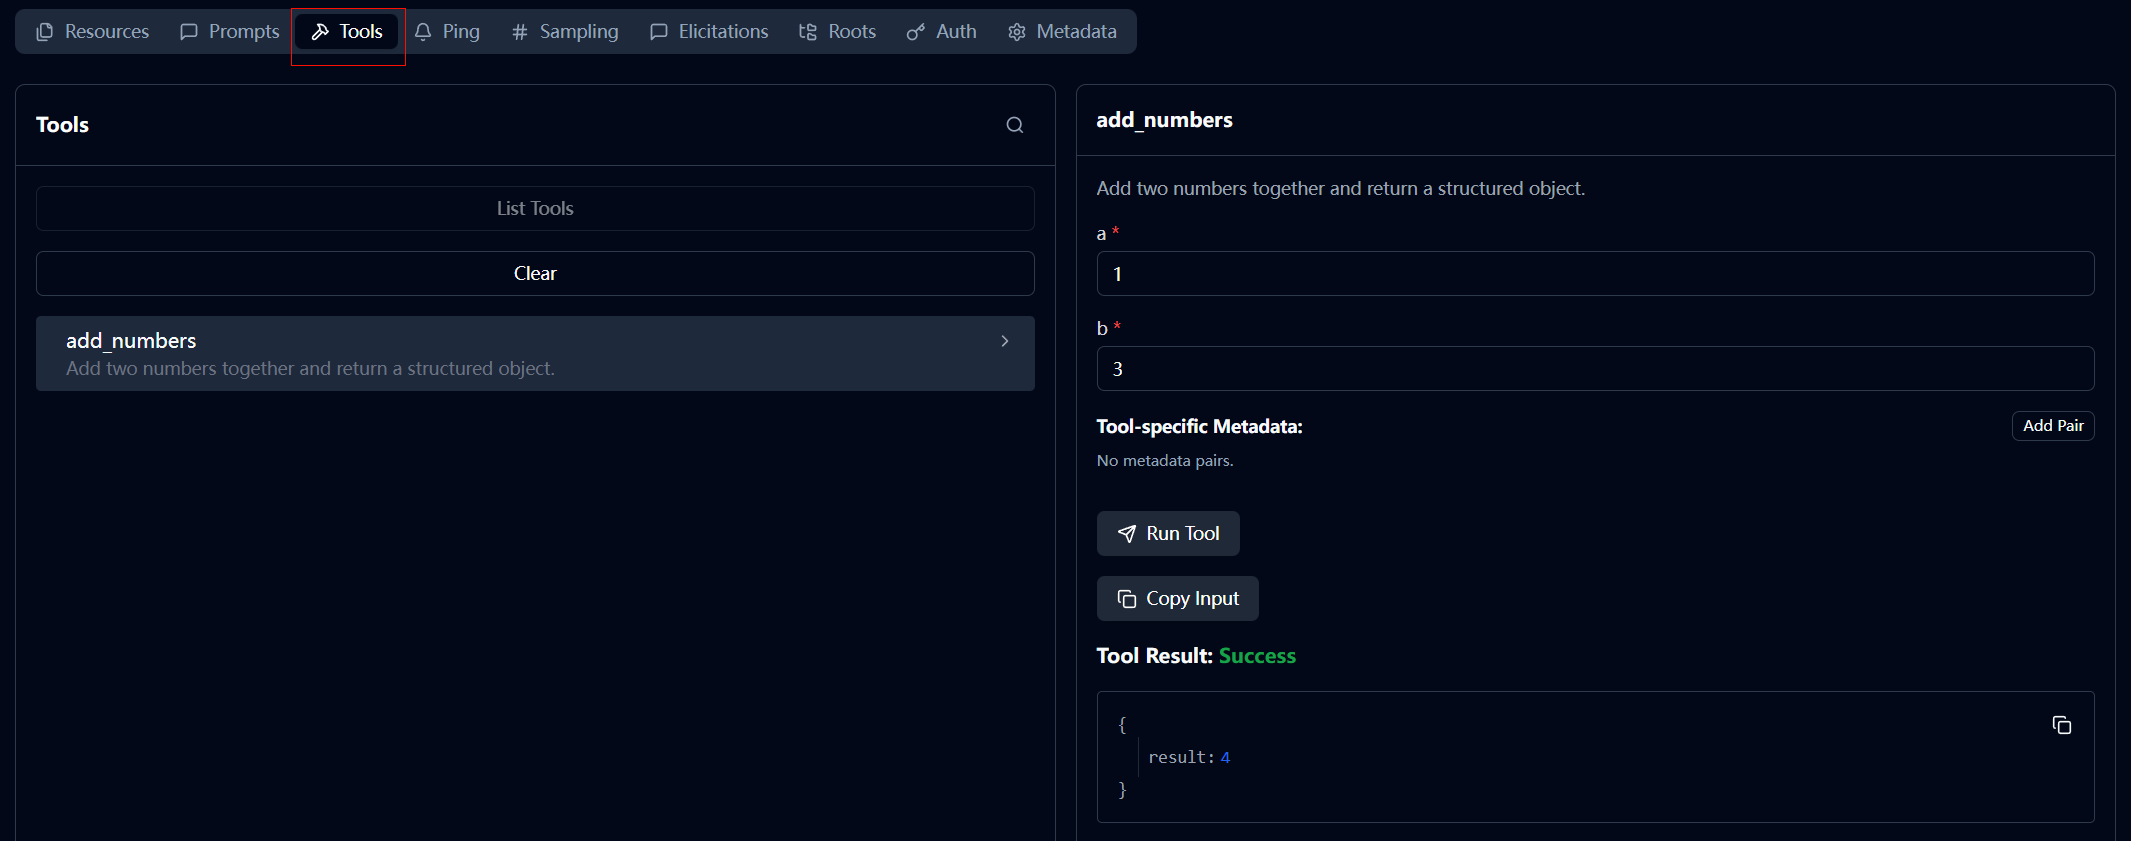Switch to the Roots tab
The image size is (2131, 841).
click(x=837, y=32)
